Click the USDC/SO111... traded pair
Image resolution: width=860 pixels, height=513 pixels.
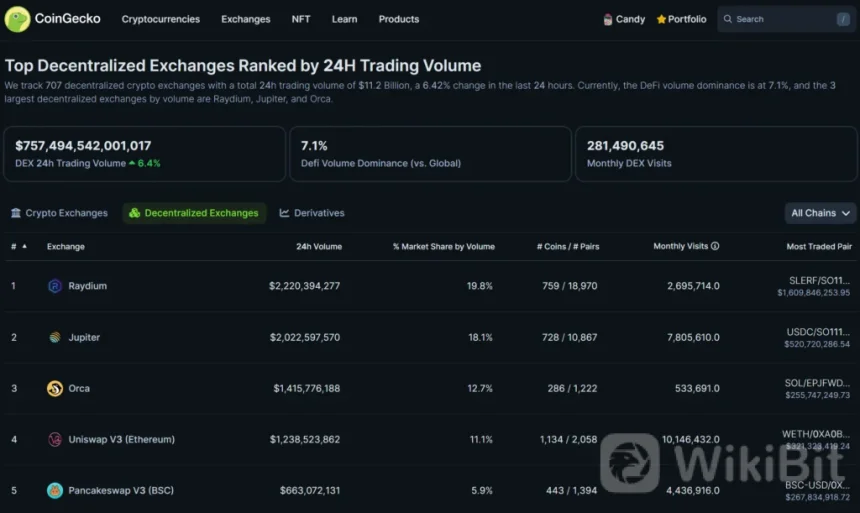[x=818, y=332]
